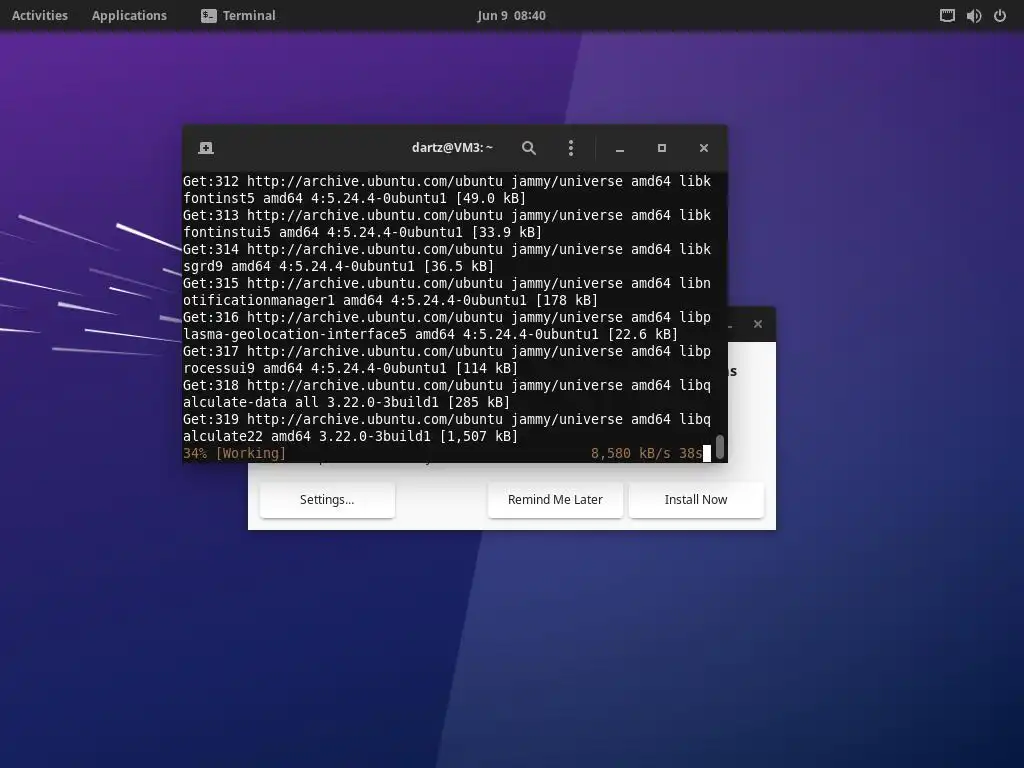Choose Remind Me Later
The image size is (1024, 768).
pyautogui.click(x=555, y=500)
